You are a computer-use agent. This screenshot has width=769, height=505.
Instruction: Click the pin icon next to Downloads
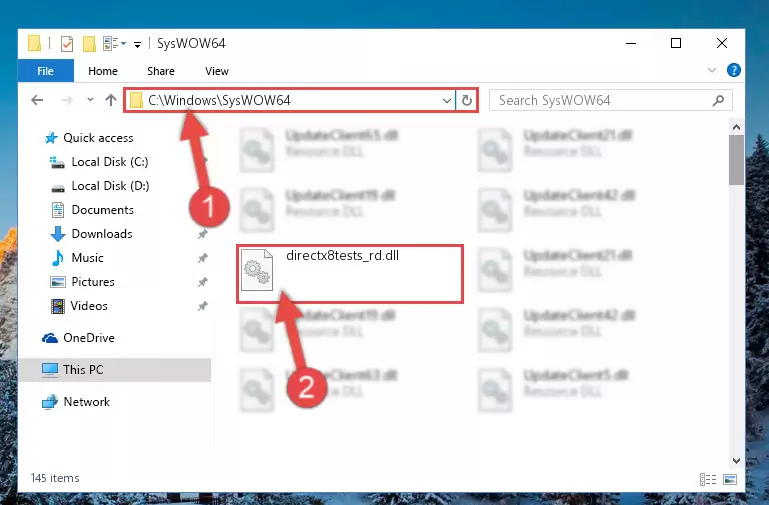pos(203,234)
